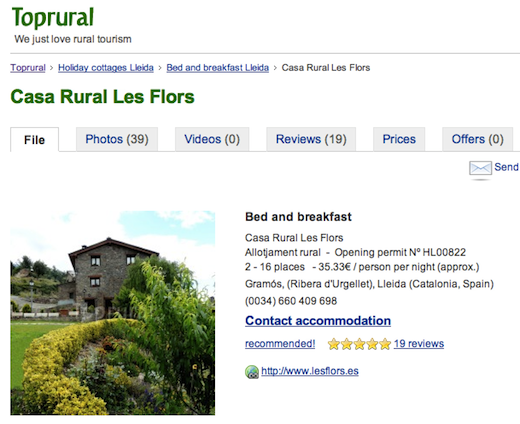Click the five-star rating icons
The width and height of the screenshot is (520, 424).
pyautogui.click(x=359, y=344)
